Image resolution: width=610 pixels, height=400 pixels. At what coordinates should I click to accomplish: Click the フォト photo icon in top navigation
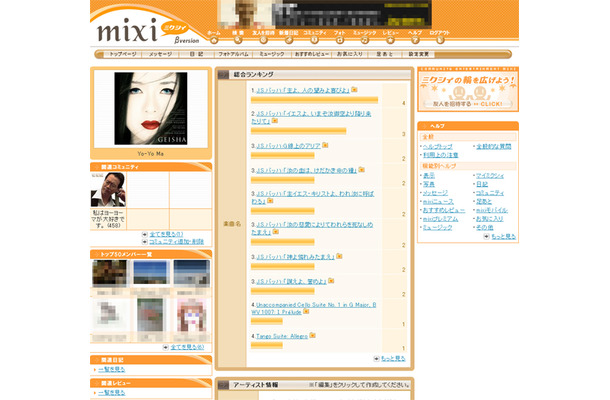340,40
